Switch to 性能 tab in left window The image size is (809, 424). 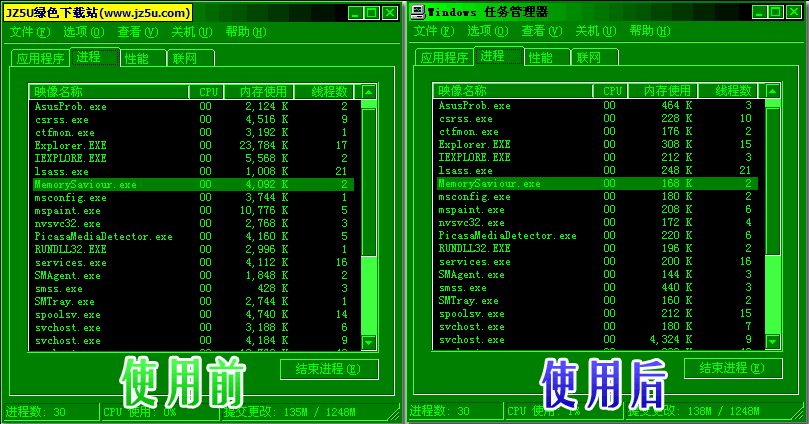[x=143, y=58]
